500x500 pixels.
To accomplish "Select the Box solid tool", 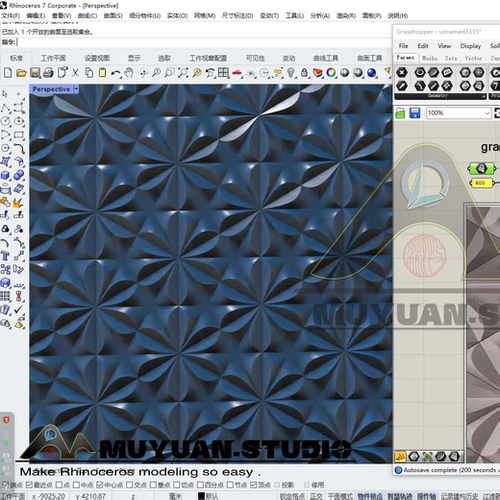I will (5, 175).
